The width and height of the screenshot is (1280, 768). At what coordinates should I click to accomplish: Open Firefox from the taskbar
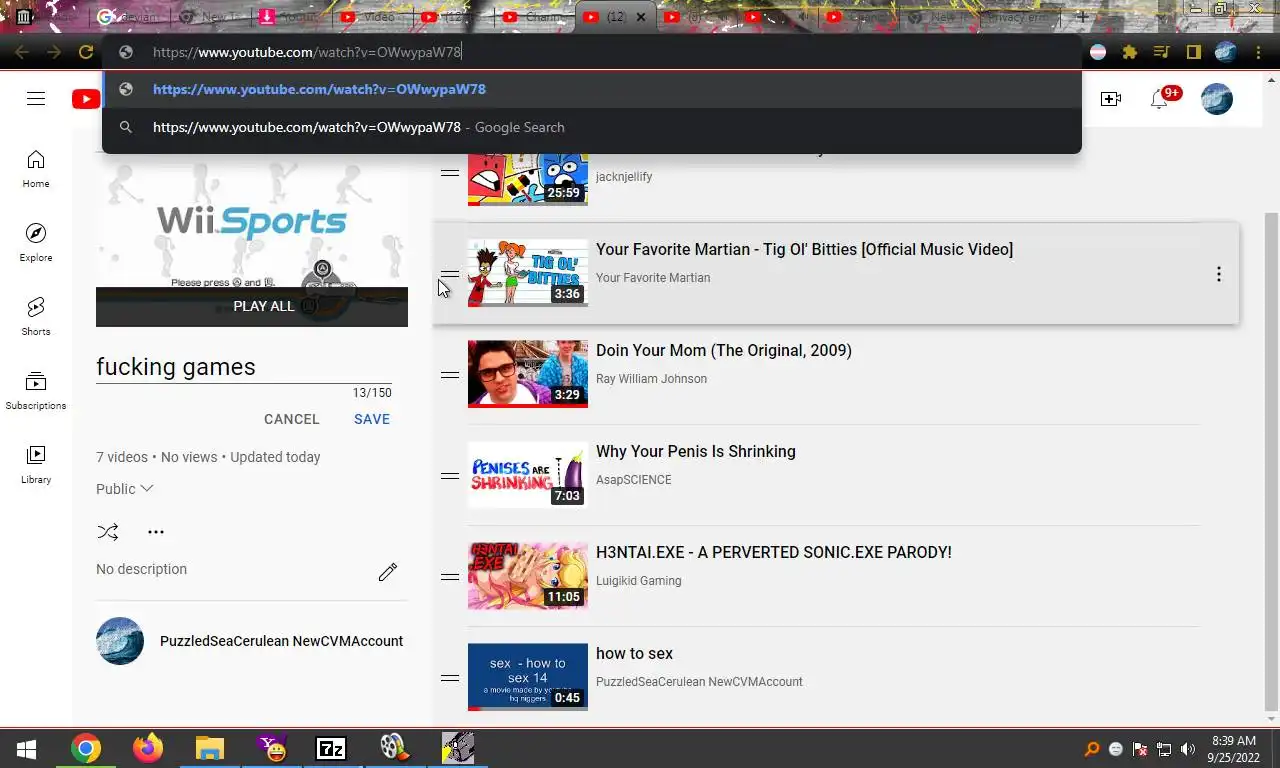click(148, 748)
